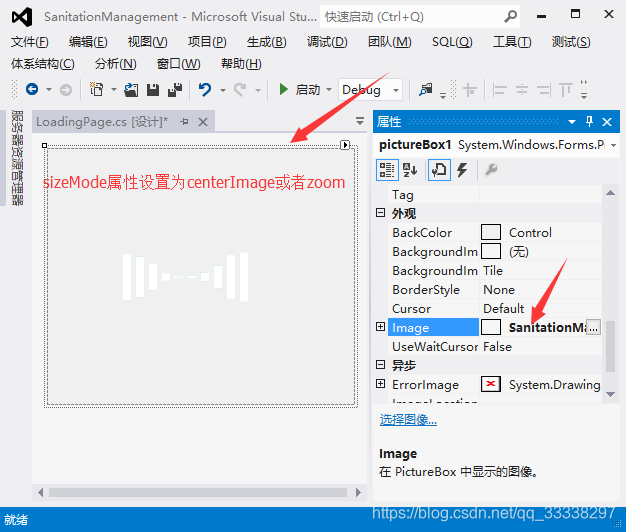Click the grayed Redo arrow icon
This screenshot has width=626, height=532.
click(240, 89)
